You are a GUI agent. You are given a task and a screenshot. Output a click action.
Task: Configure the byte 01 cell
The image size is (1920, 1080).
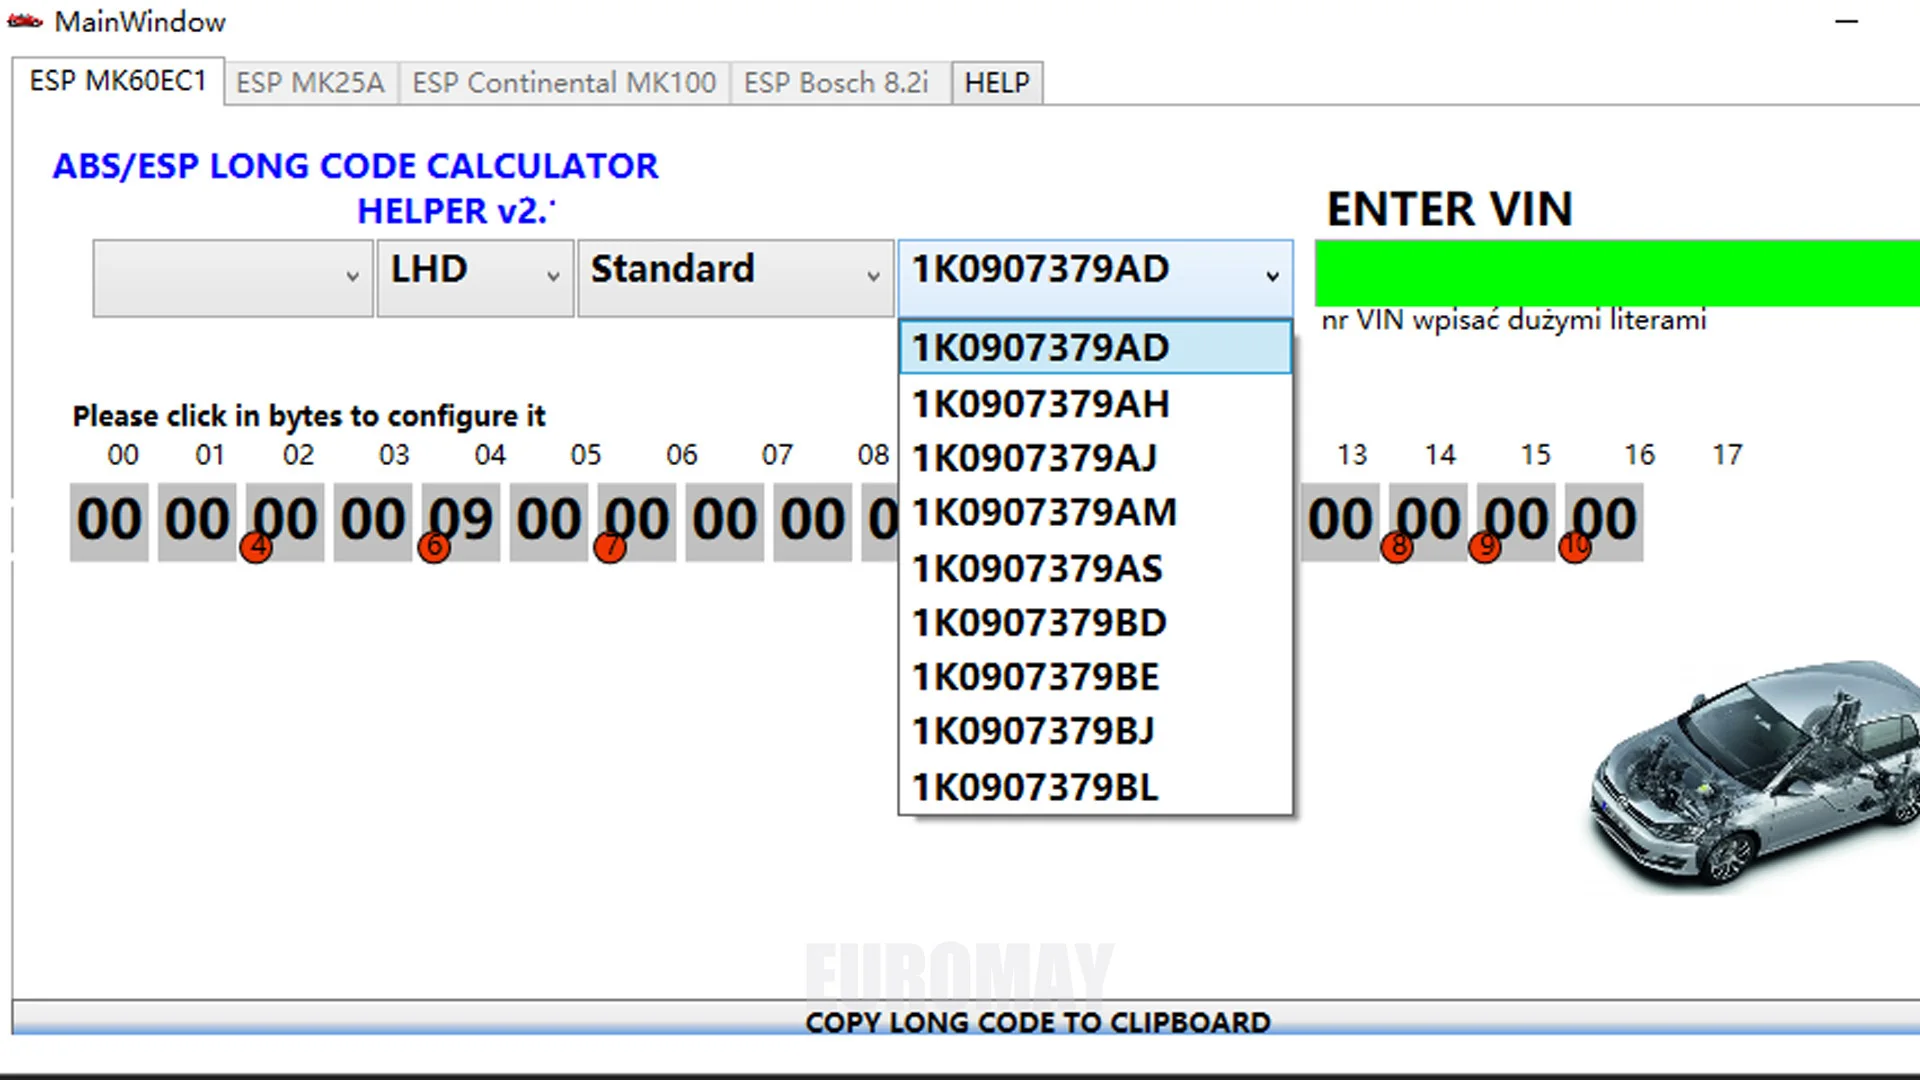[197, 522]
